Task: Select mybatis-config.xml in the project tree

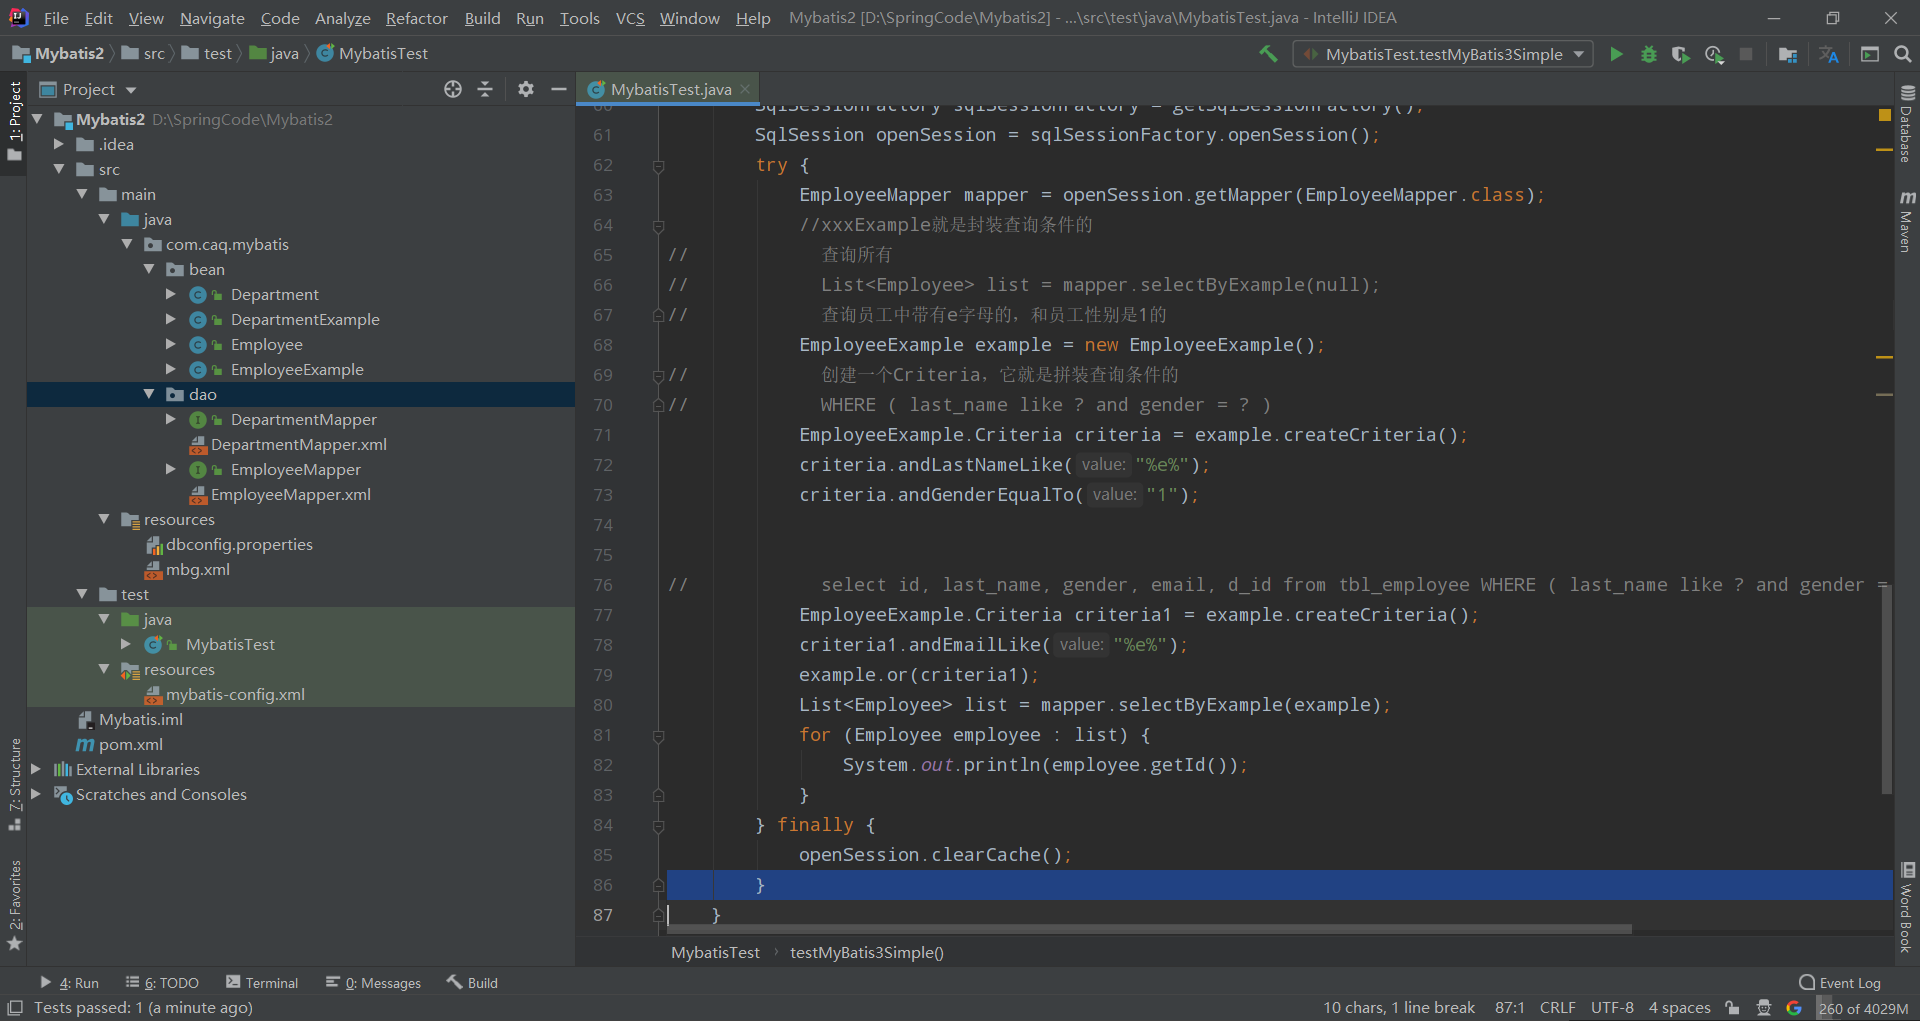Action: pos(235,694)
